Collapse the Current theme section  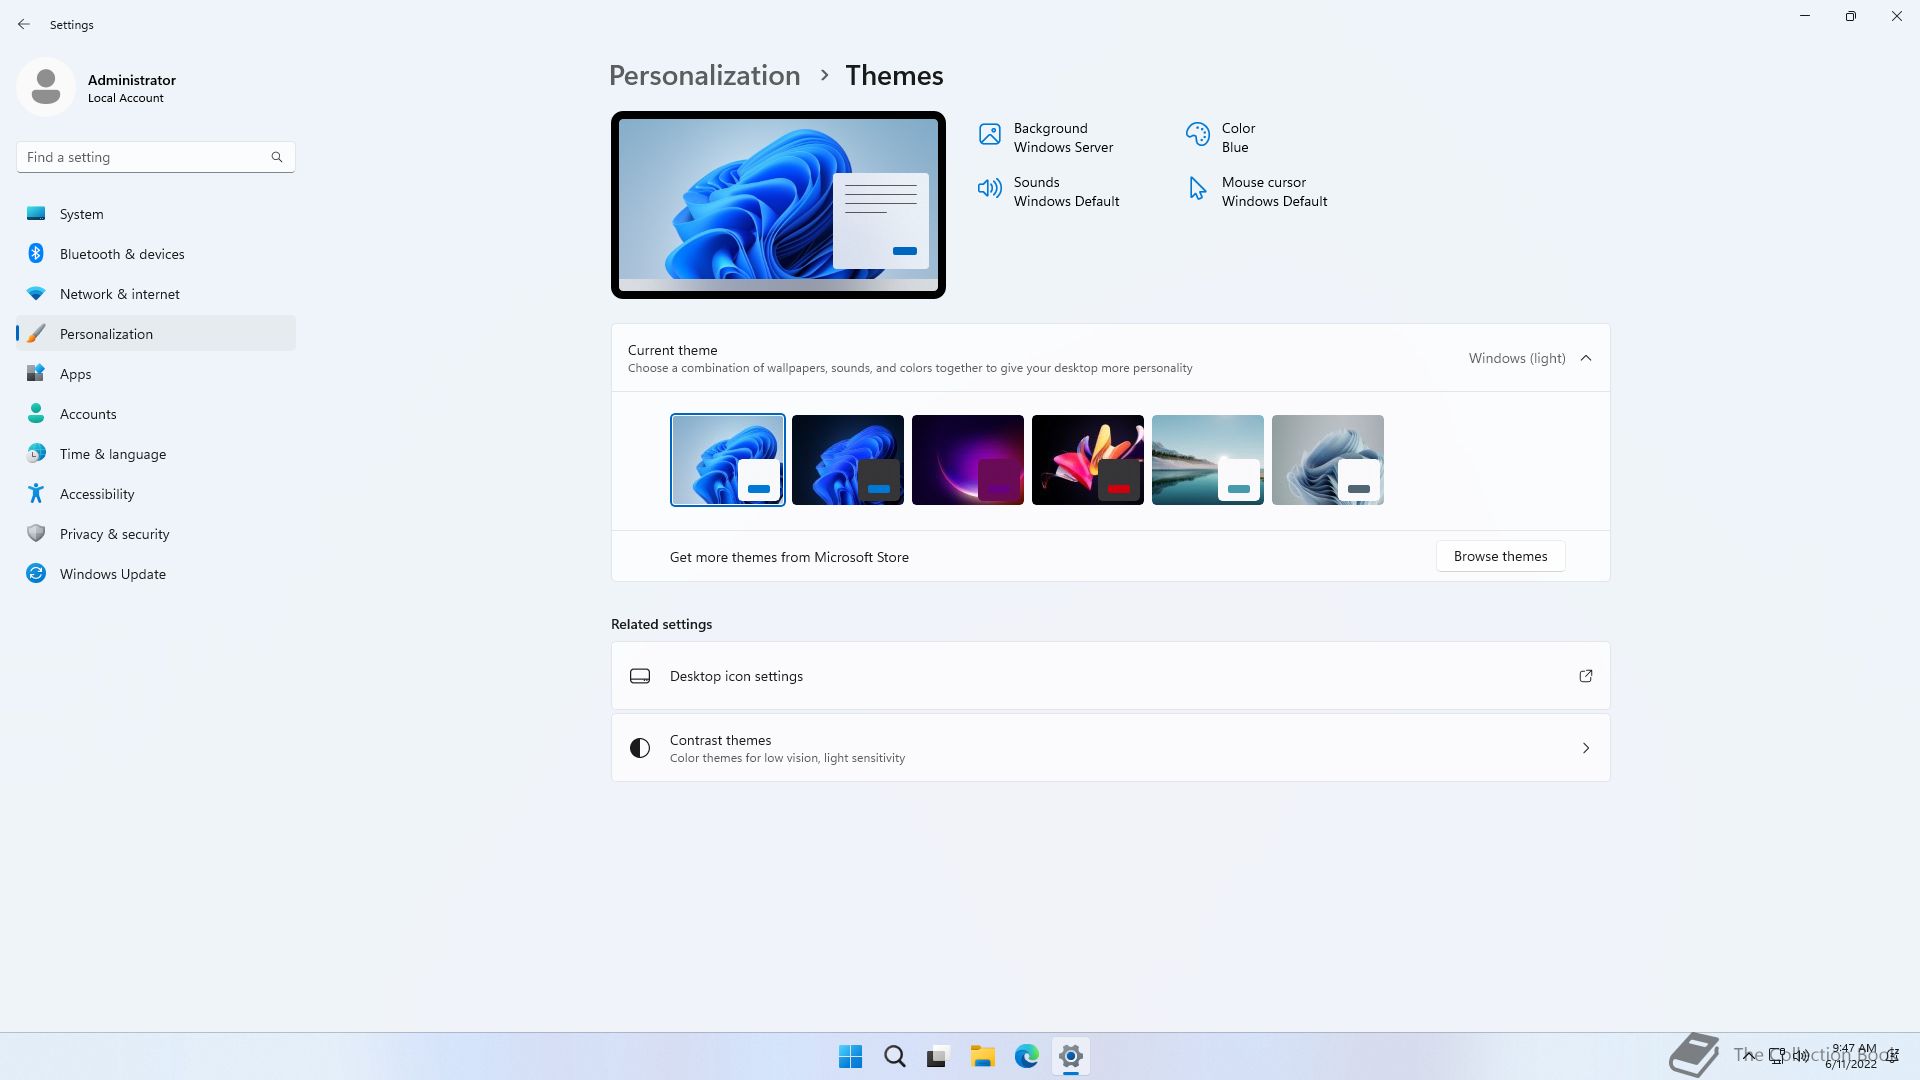pyautogui.click(x=1585, y=358)
